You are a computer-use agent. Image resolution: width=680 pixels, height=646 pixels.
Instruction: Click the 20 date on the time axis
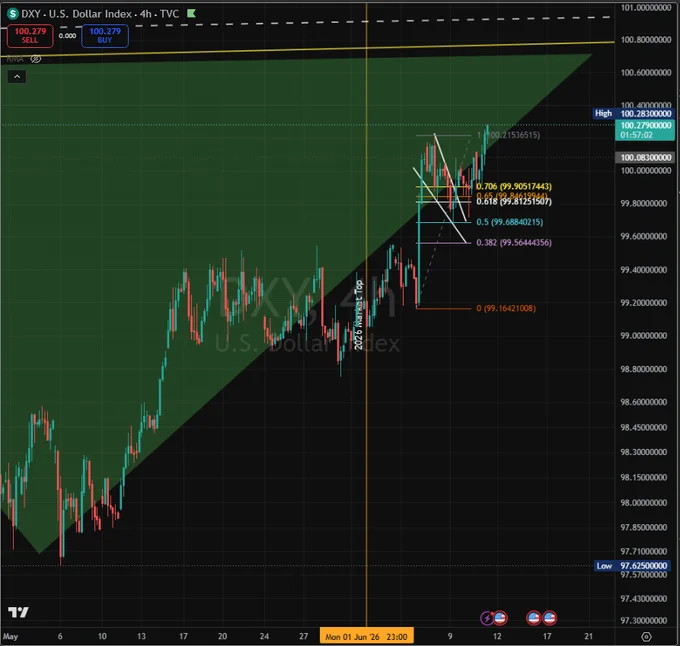pos(222,636)
